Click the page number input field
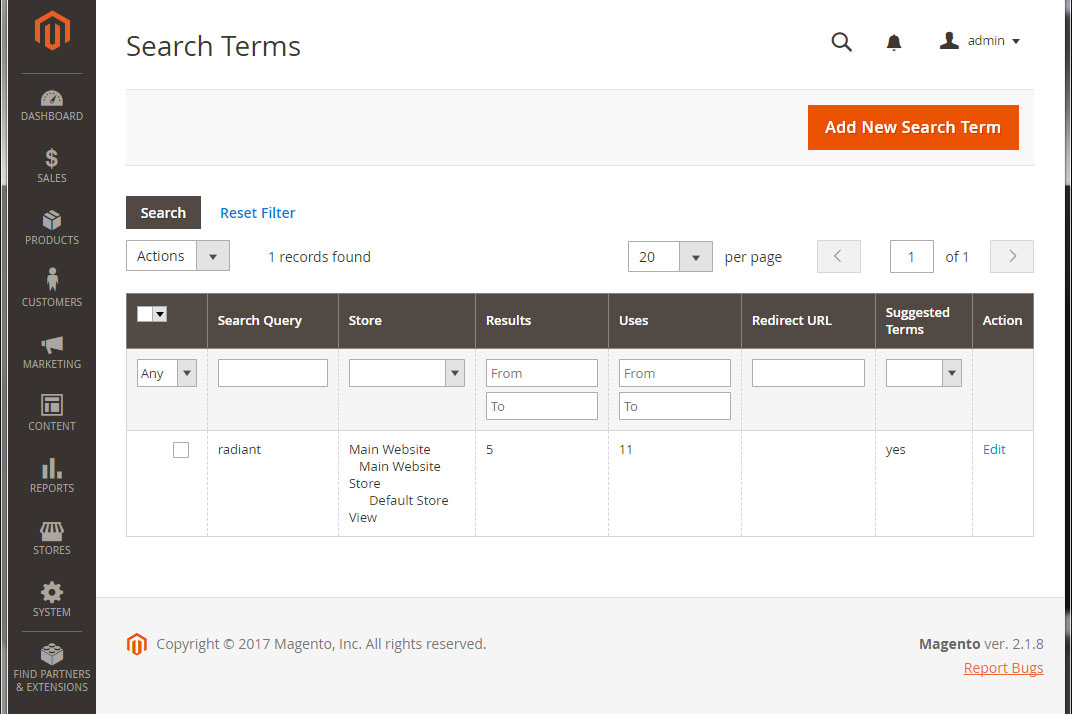The width and height of the screenshot is (1072, 714). tap(911, 256)
